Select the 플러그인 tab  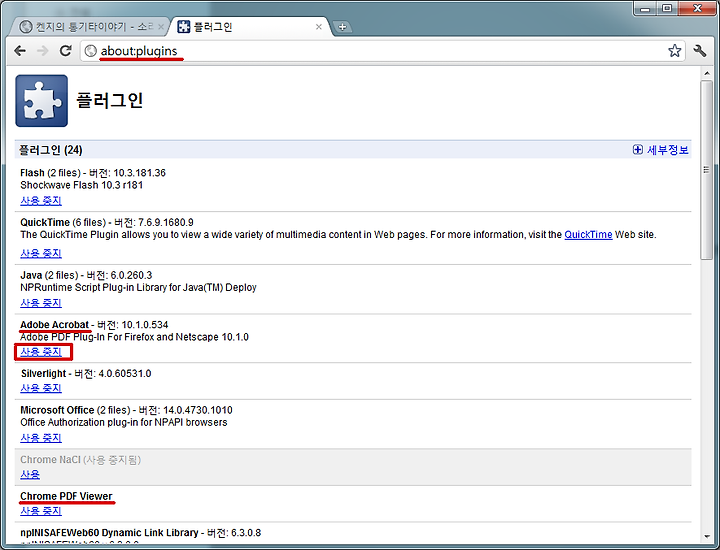click(x=250, y=27)
